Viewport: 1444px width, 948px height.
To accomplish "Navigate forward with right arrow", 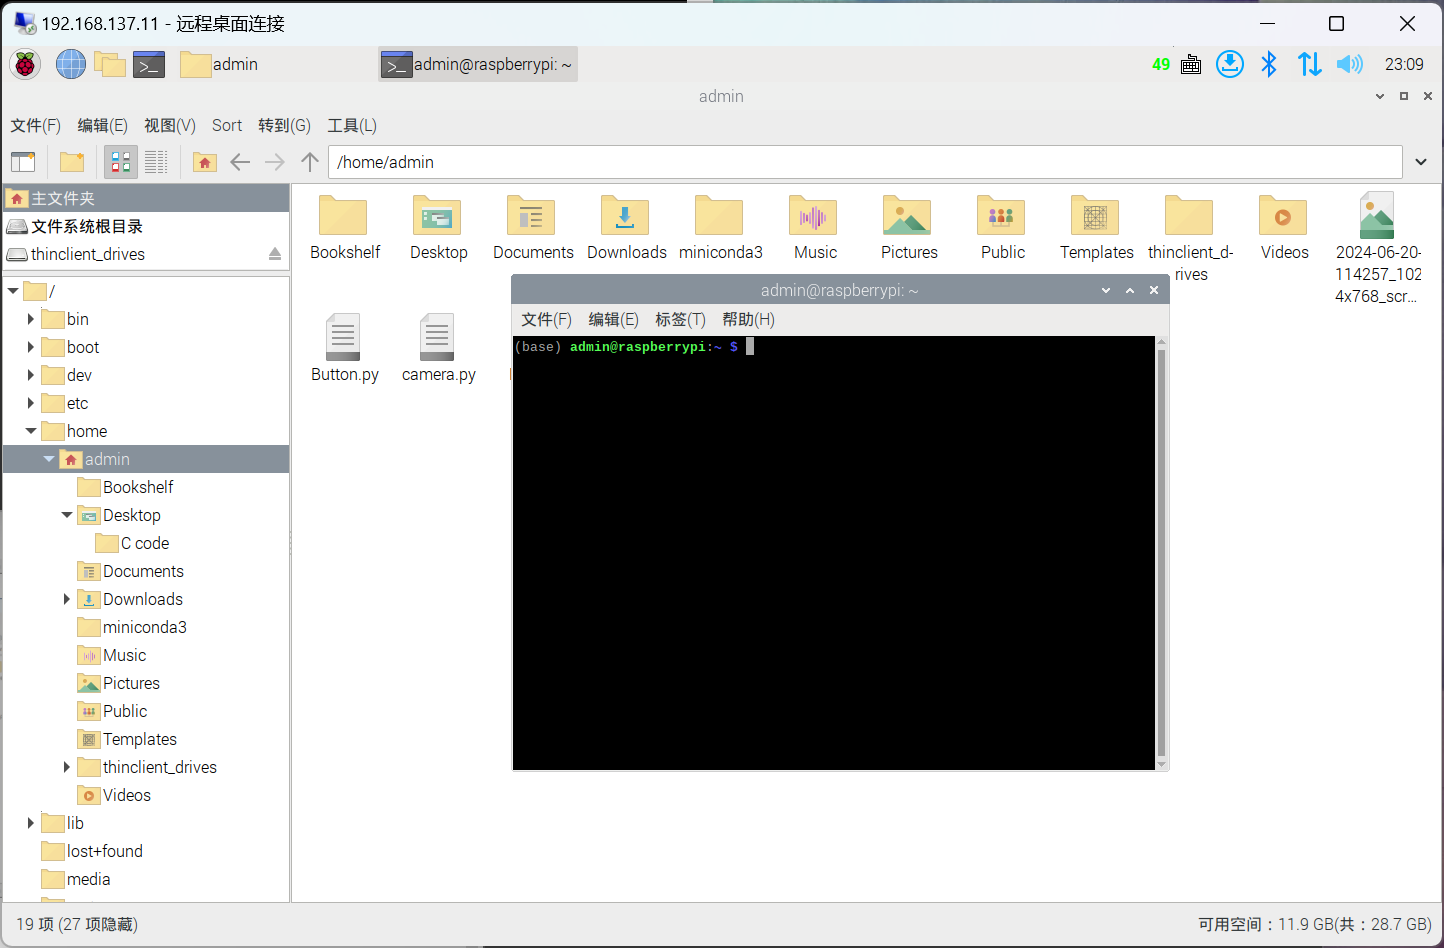I will [275, 162].
